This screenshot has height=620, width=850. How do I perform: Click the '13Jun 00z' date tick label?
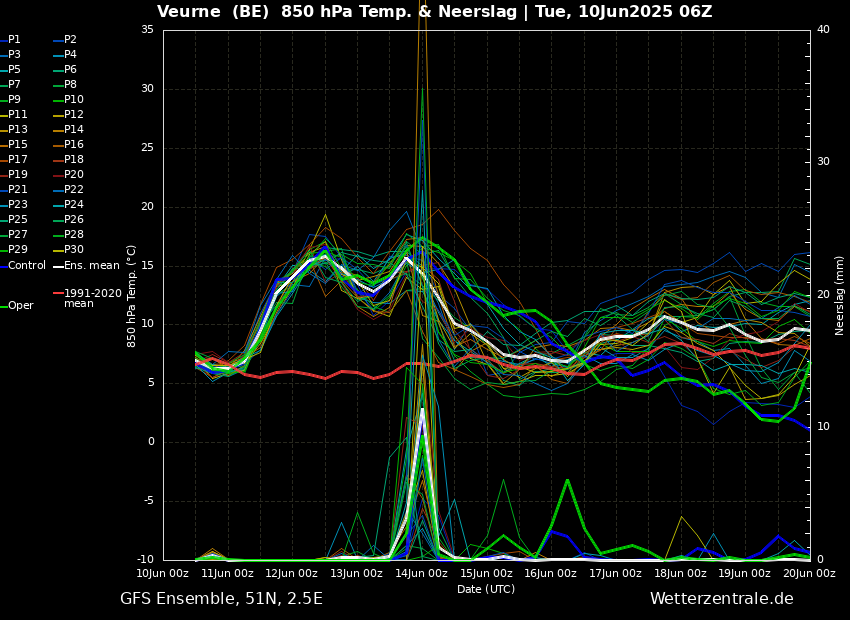point(356,573)
